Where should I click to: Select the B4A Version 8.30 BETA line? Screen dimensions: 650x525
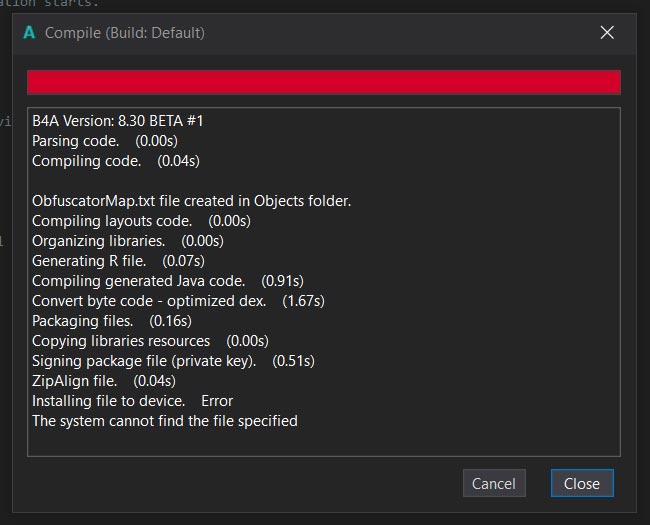coord(118,120)
